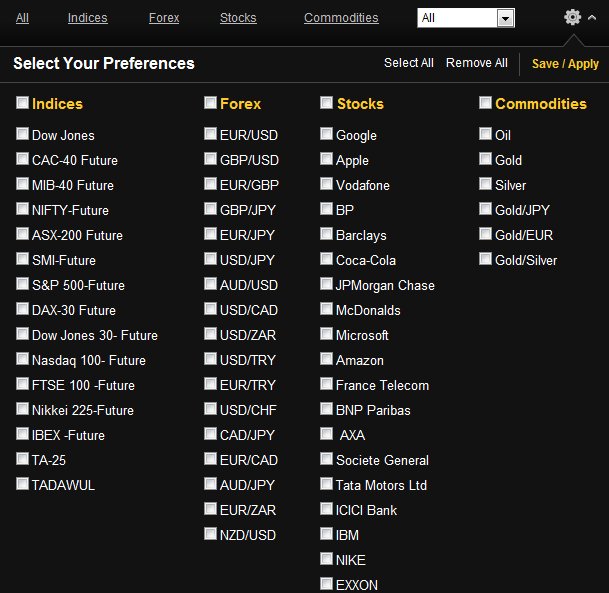
Task: Enable the Dow Jones checkbox
Action: coord(23,134)
